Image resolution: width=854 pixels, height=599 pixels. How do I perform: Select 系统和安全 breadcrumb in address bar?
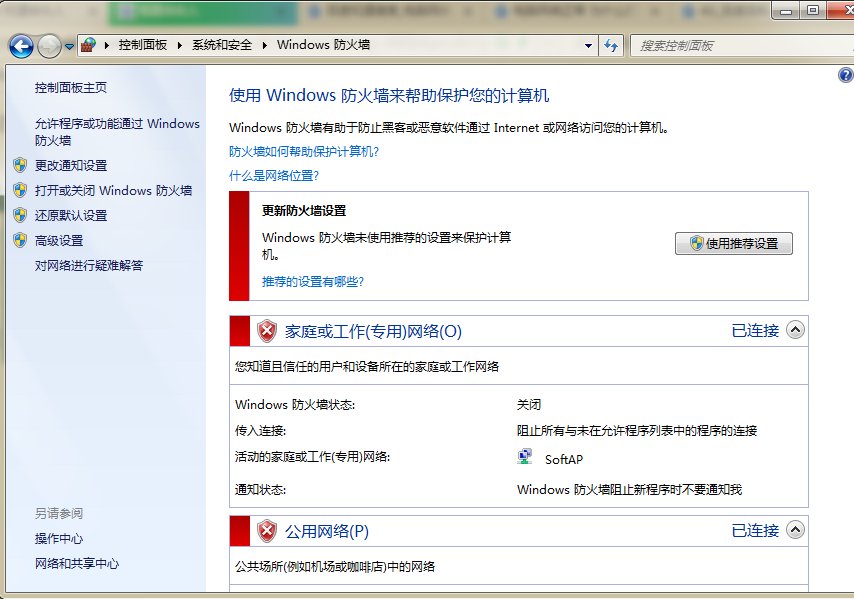pos(222,45)
